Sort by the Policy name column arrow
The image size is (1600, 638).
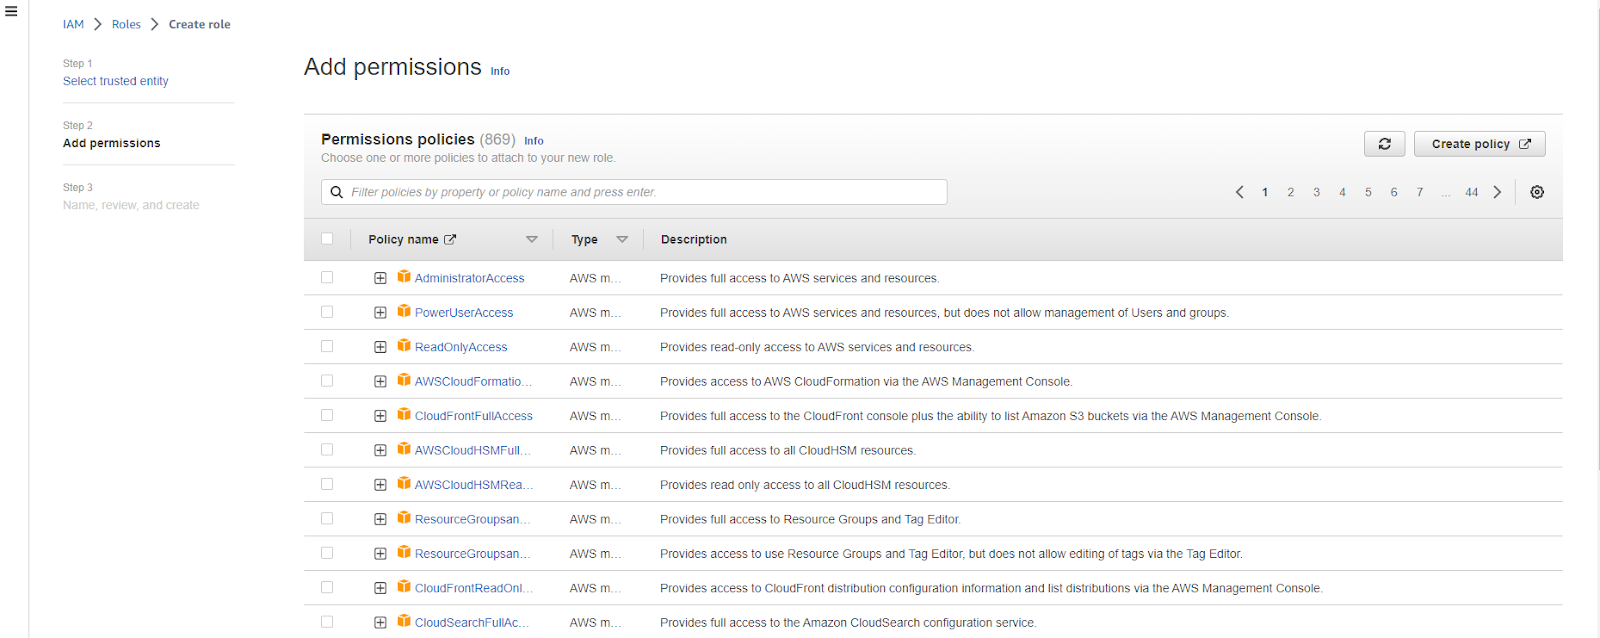(x=532, y=240)
